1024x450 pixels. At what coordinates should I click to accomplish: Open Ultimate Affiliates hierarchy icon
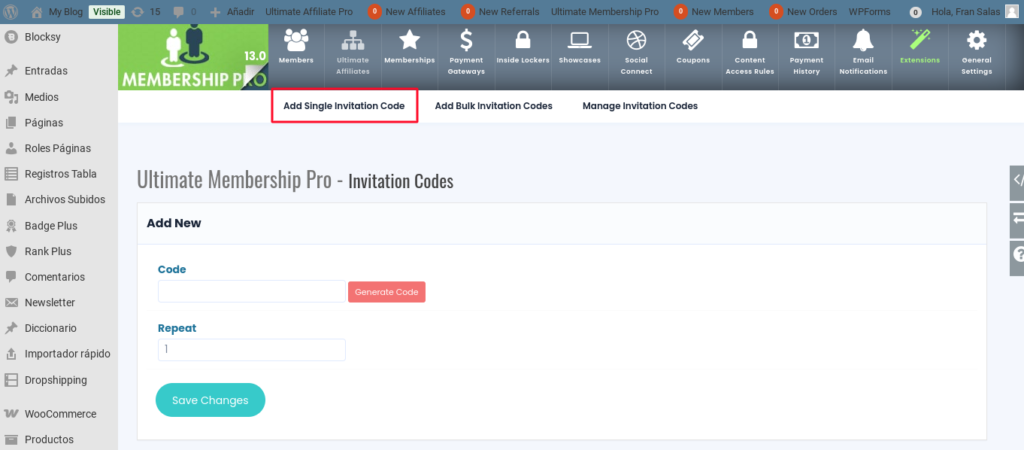[353, 41]
